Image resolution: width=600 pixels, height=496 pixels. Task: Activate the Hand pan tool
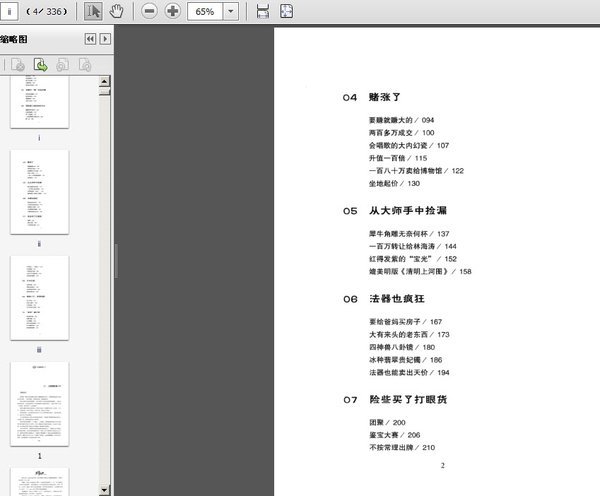(116, 11)
